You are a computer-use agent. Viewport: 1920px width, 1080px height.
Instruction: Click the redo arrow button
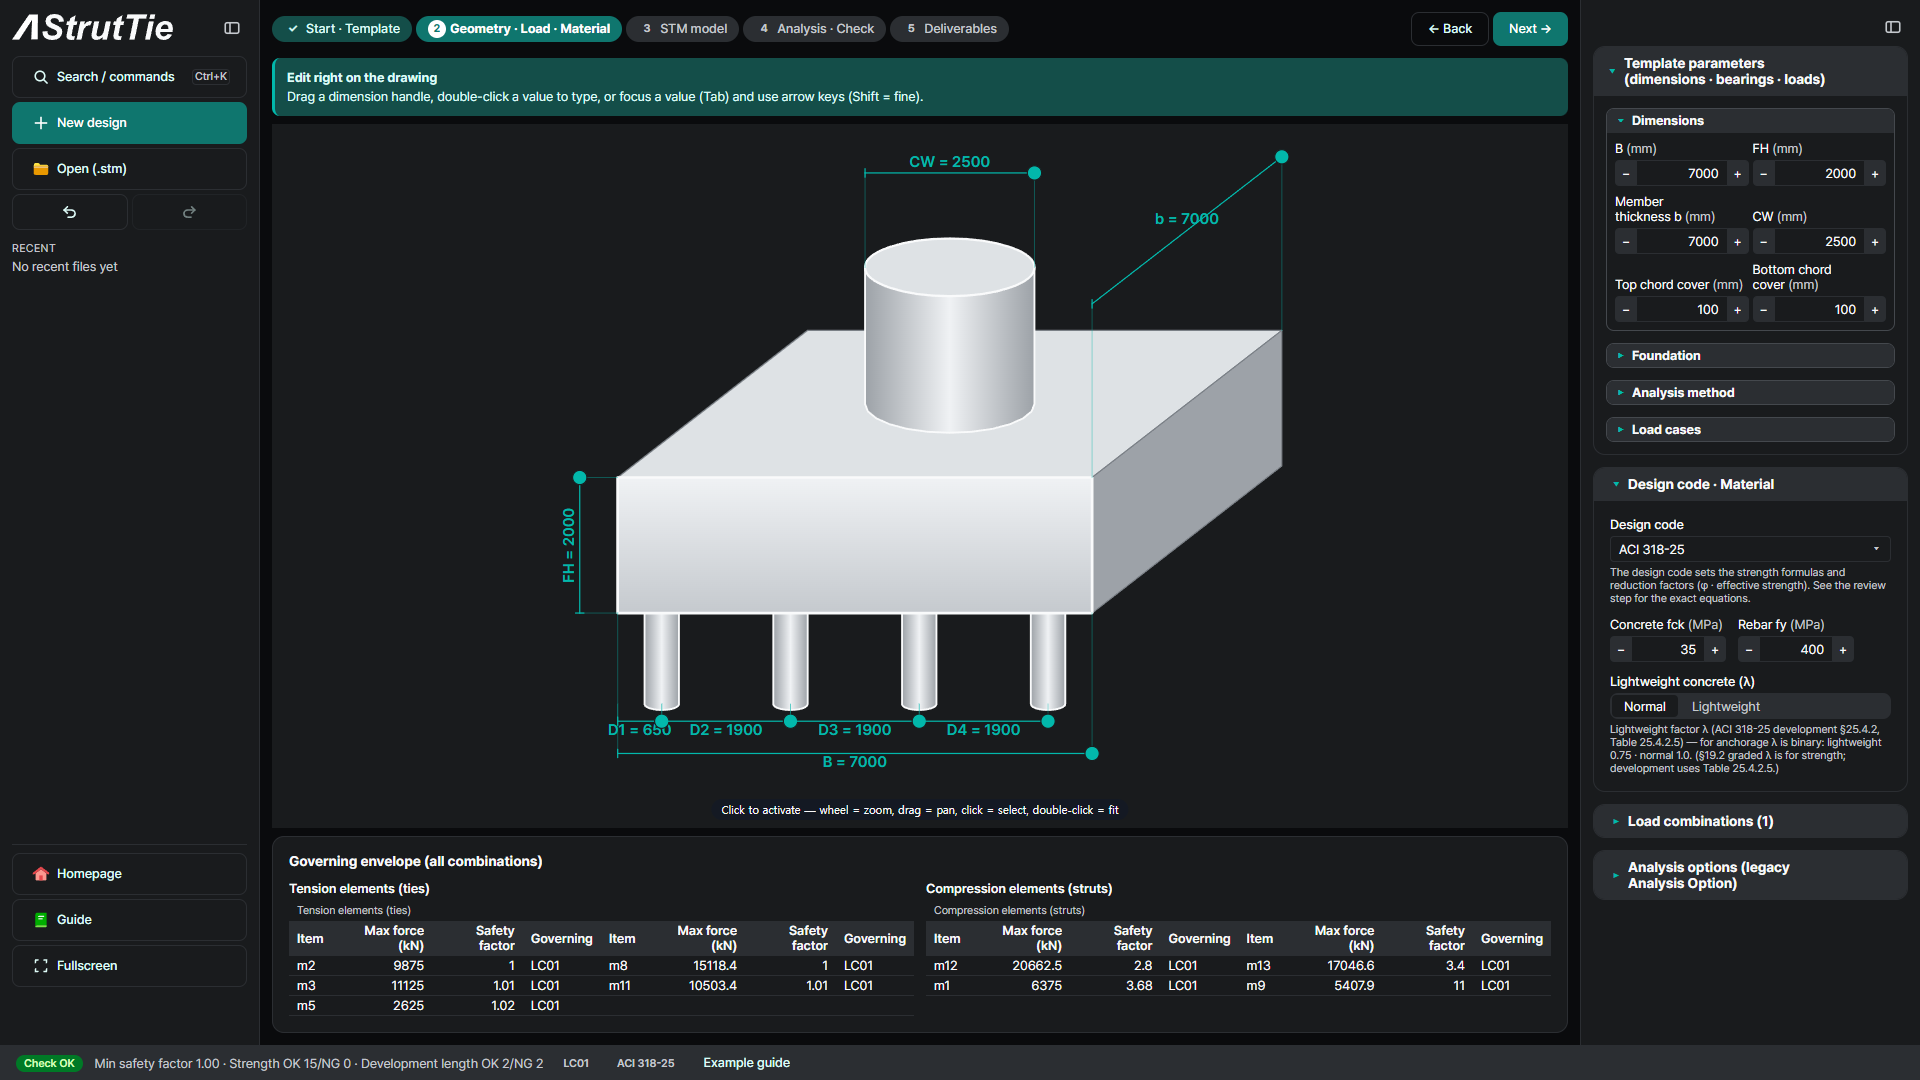click(189, 212)
